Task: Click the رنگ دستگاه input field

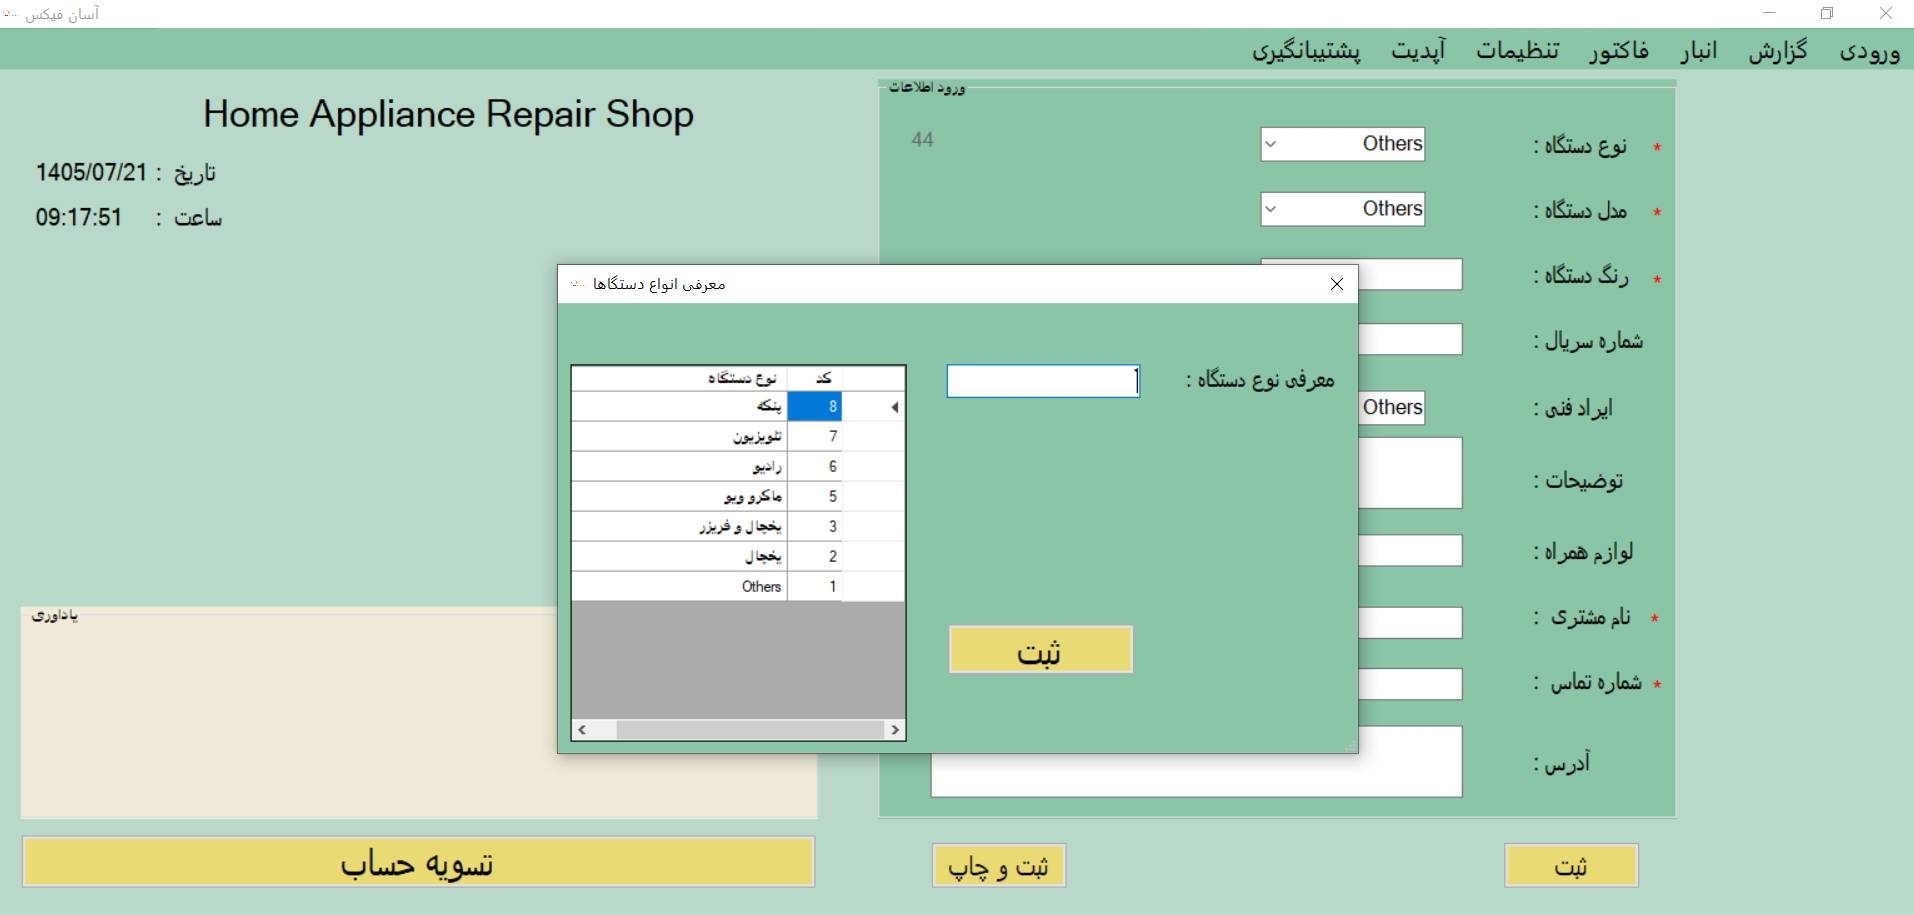Action: (x=1410, y=275)
